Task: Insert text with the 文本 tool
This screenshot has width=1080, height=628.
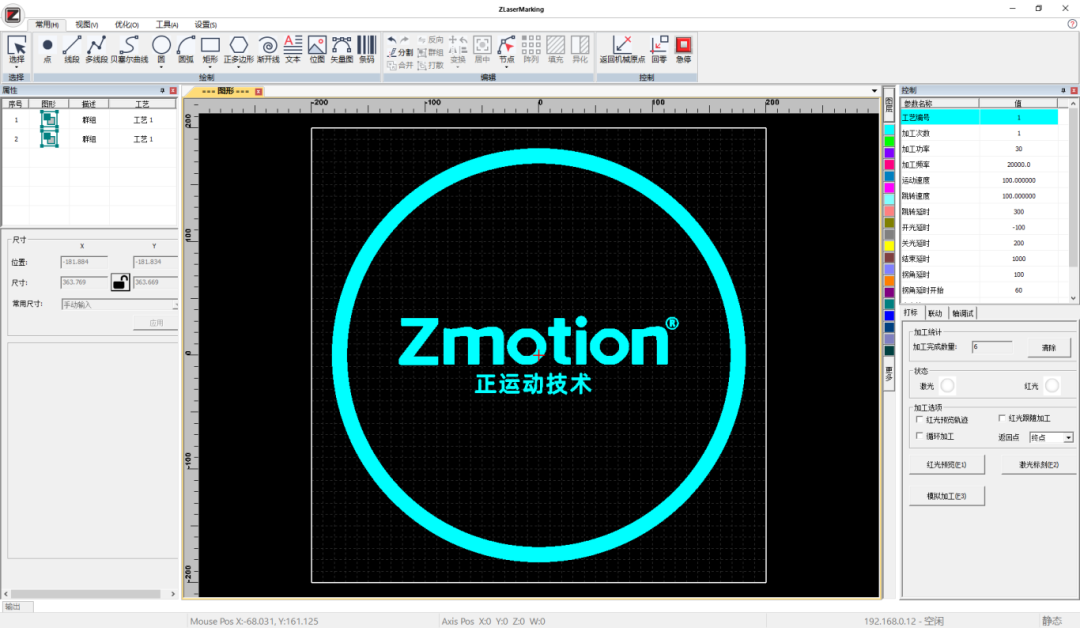Action: [x=293, y=48]
